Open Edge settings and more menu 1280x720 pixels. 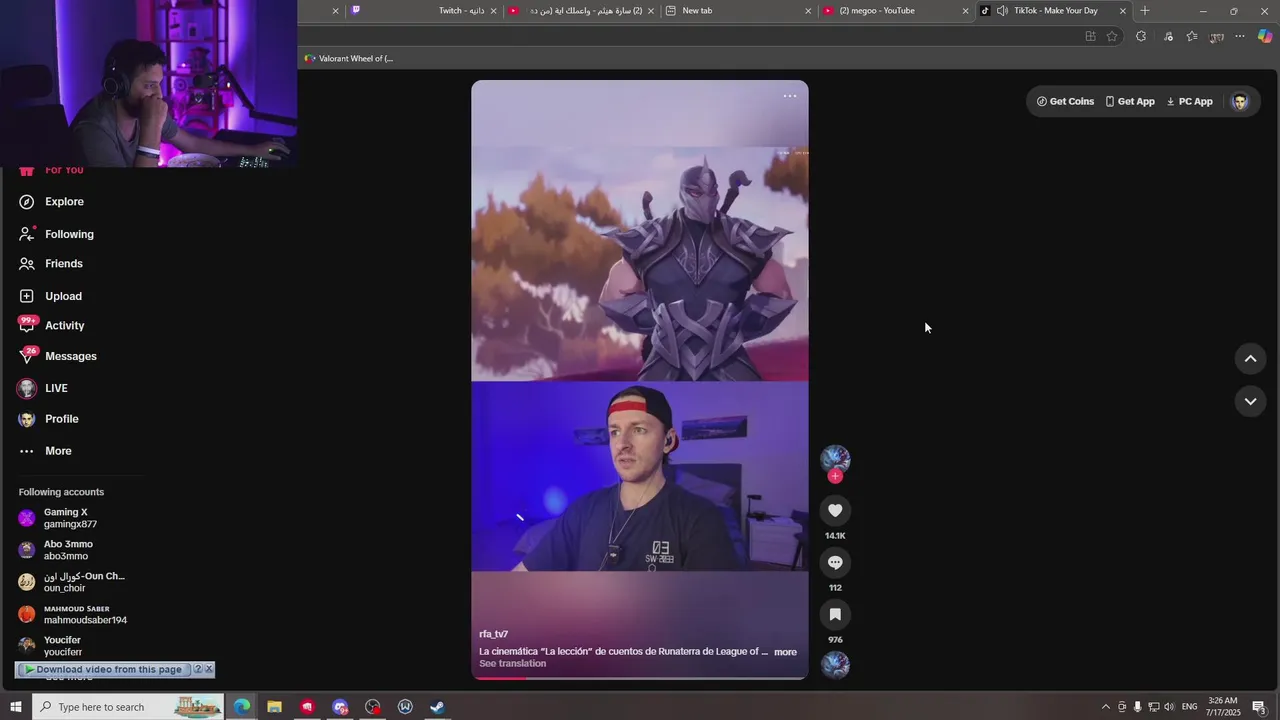(1240, 36)
